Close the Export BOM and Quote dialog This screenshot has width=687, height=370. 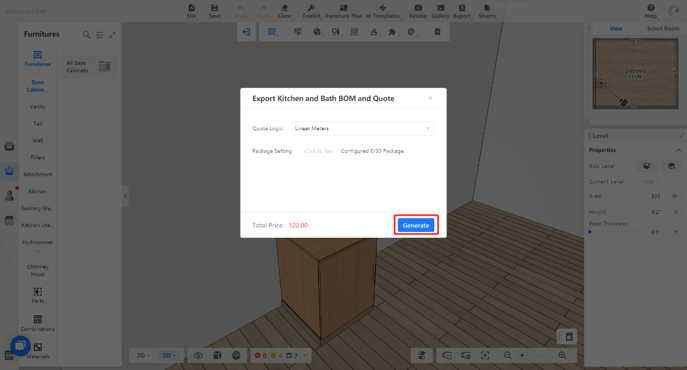pos(430,98)
